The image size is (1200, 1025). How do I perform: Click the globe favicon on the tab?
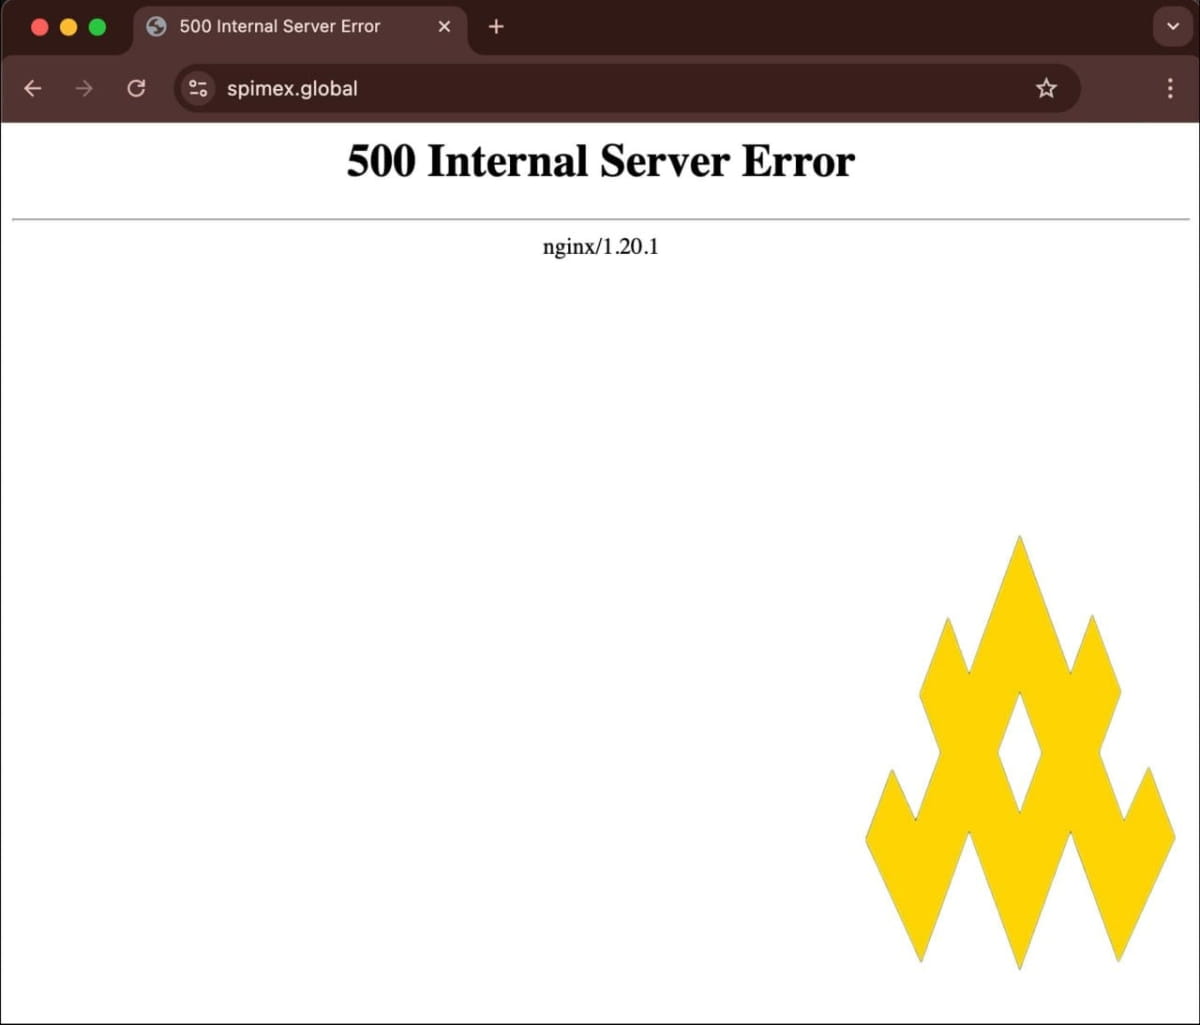tap(156, 27)
